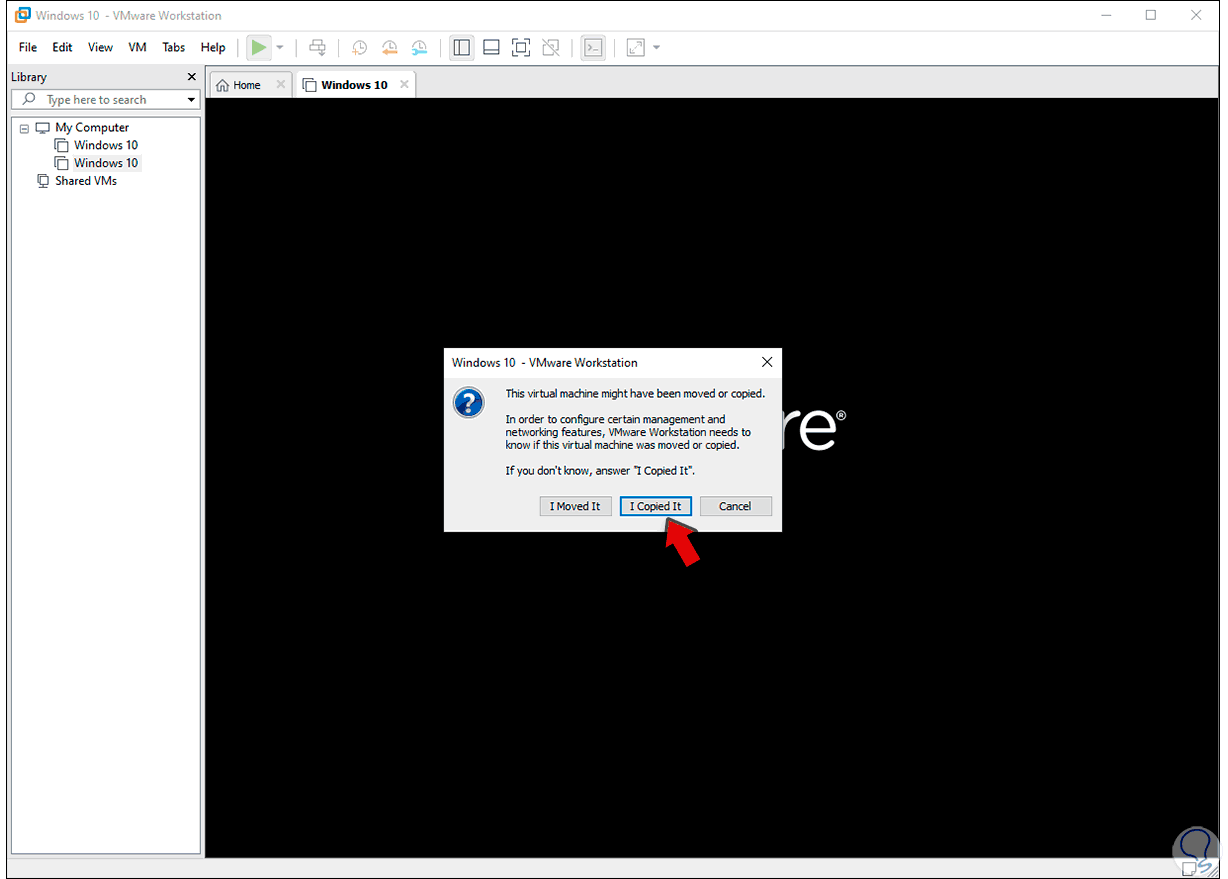This screenshot has width=1228, height=879.
Task: Open the Edit menu
Action: [62, 47]
